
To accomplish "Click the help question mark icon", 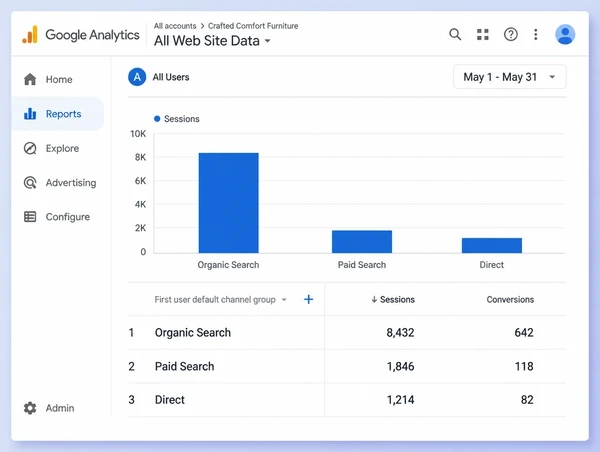I will pos(510,34).
